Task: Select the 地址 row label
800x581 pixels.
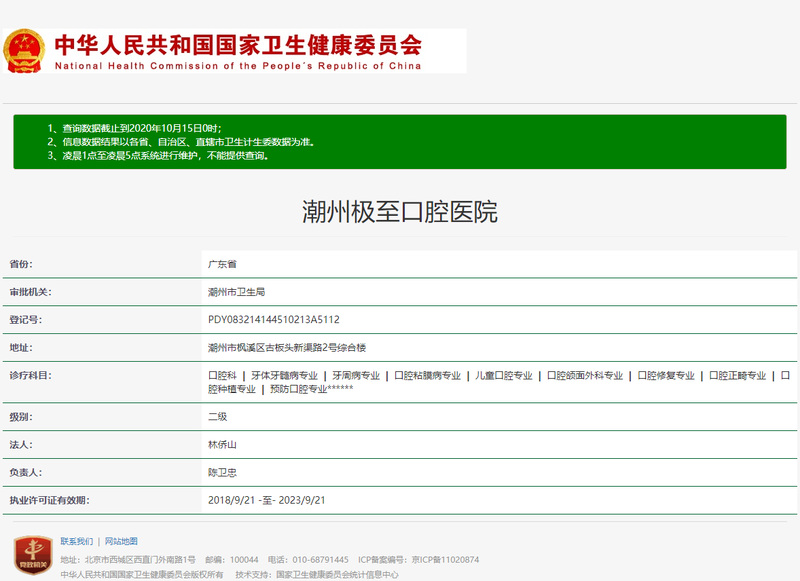Action: (21, 348)
